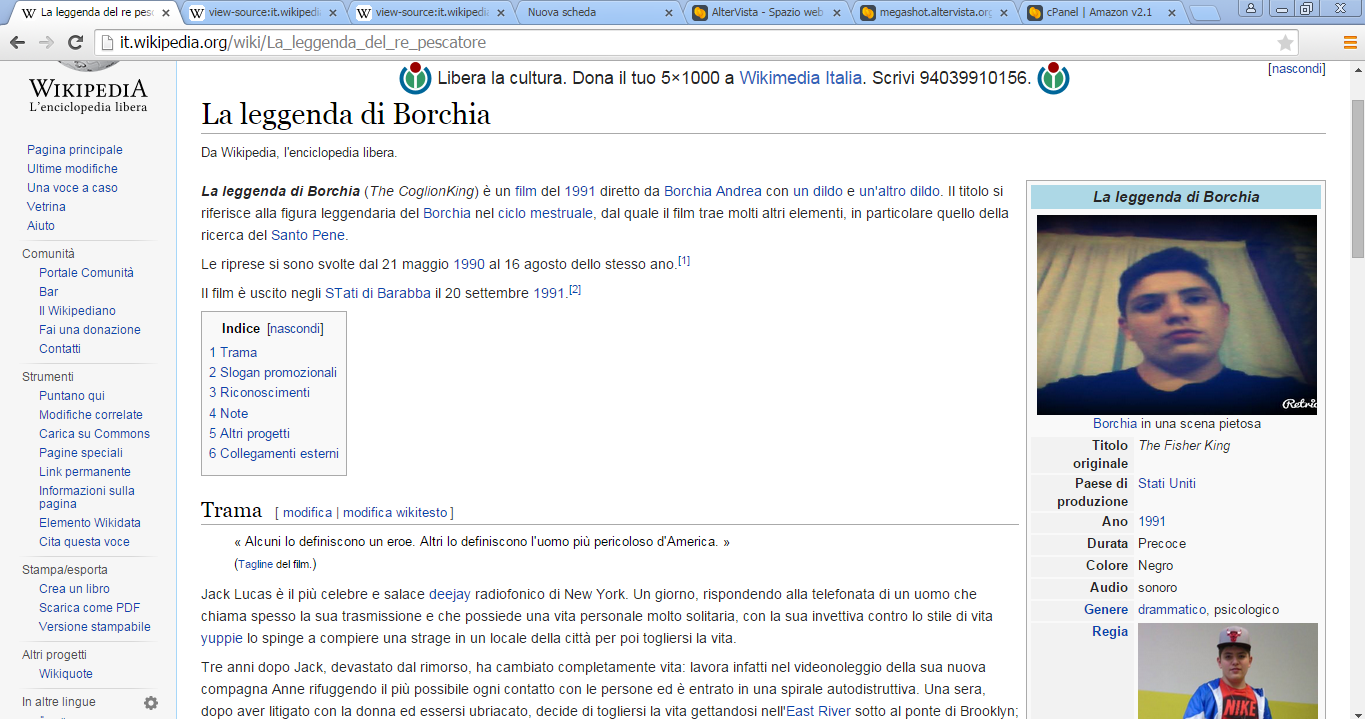
Task: Click the modifica wikitesto link beside Trama
Action: click(x=395, y=512)
